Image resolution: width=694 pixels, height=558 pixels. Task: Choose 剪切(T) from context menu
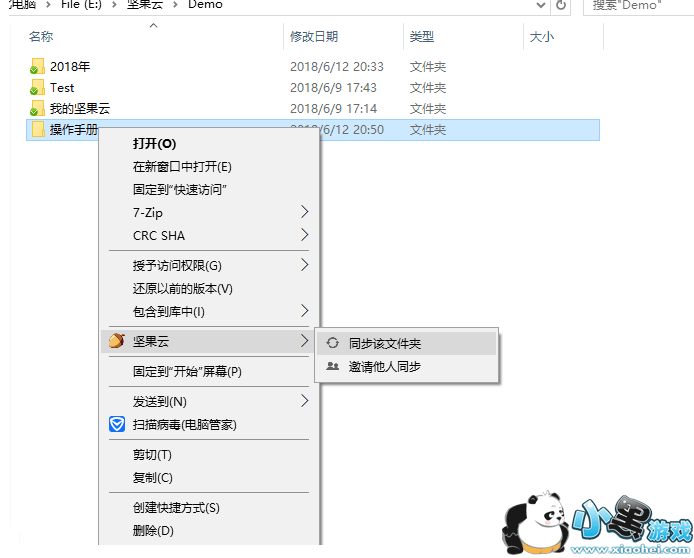[208, 454]
